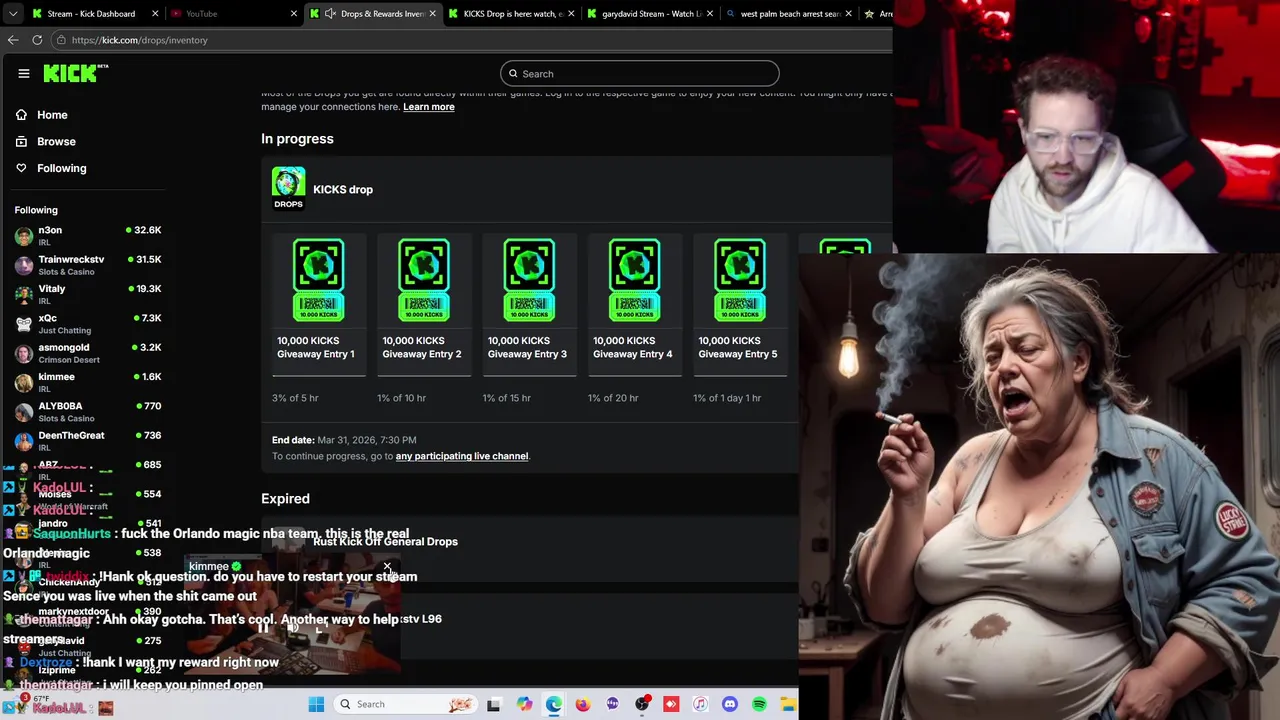Open the purple chat bubble app on taskbar
Viewport: 1280px width, 720px height.
point(612,705)
